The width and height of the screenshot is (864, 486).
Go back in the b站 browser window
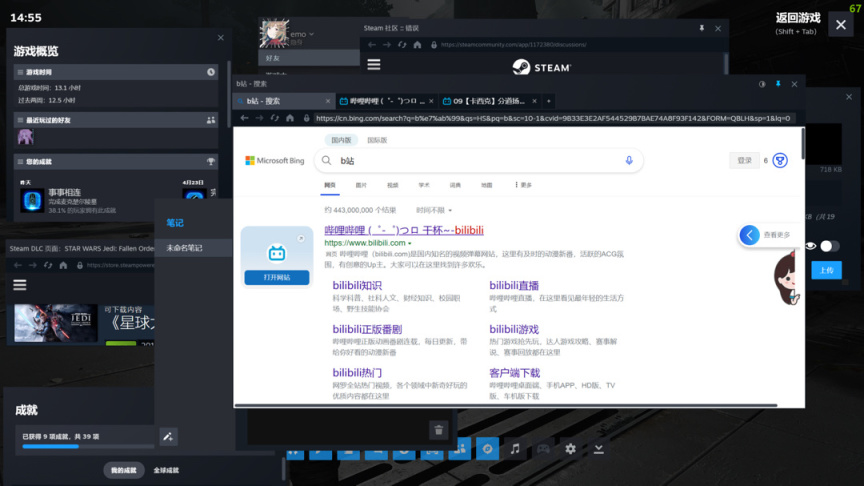click(x=244, y=118)
